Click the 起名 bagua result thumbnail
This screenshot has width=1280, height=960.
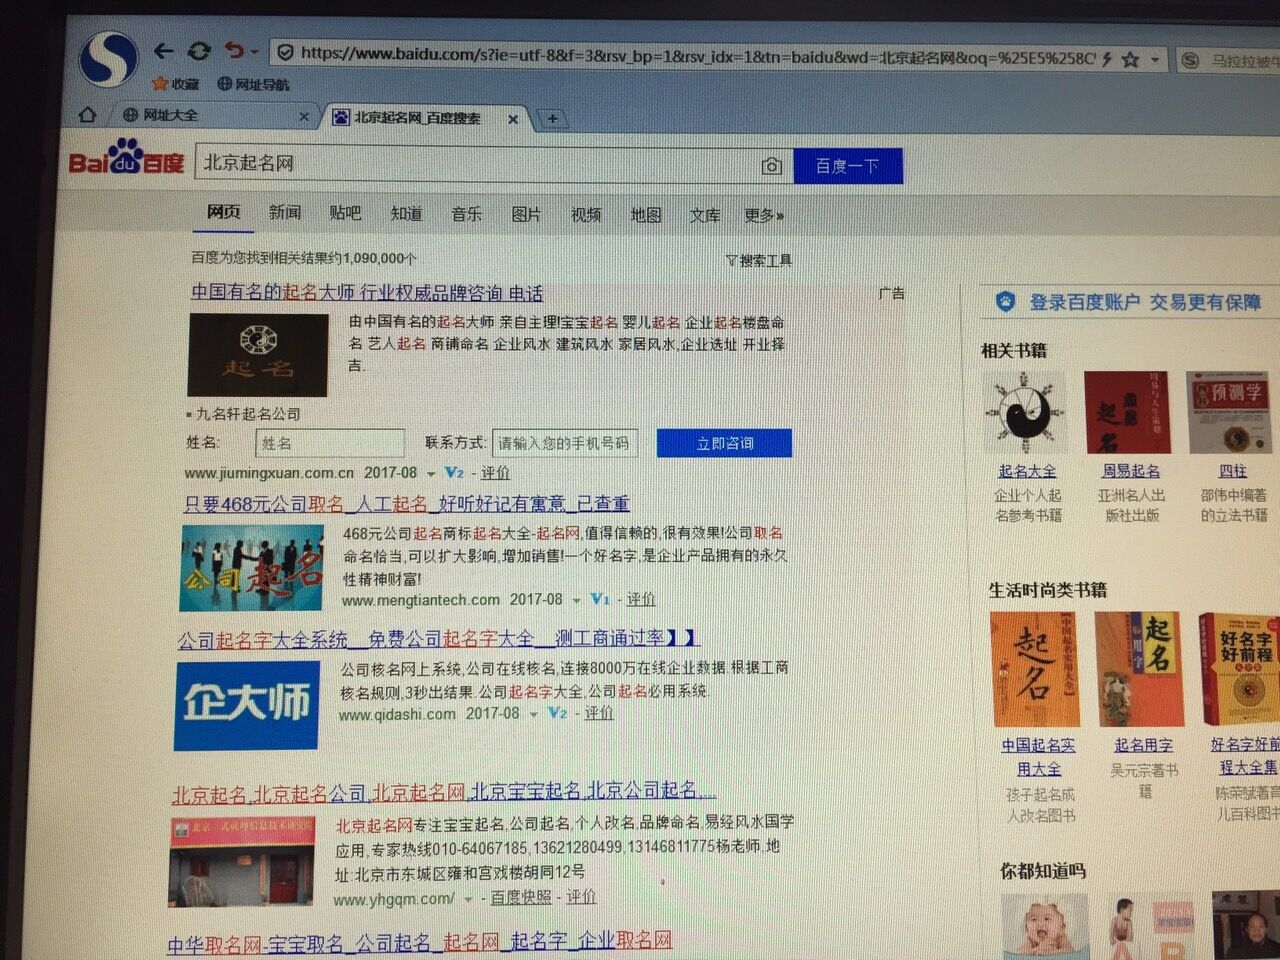(258, 354)
